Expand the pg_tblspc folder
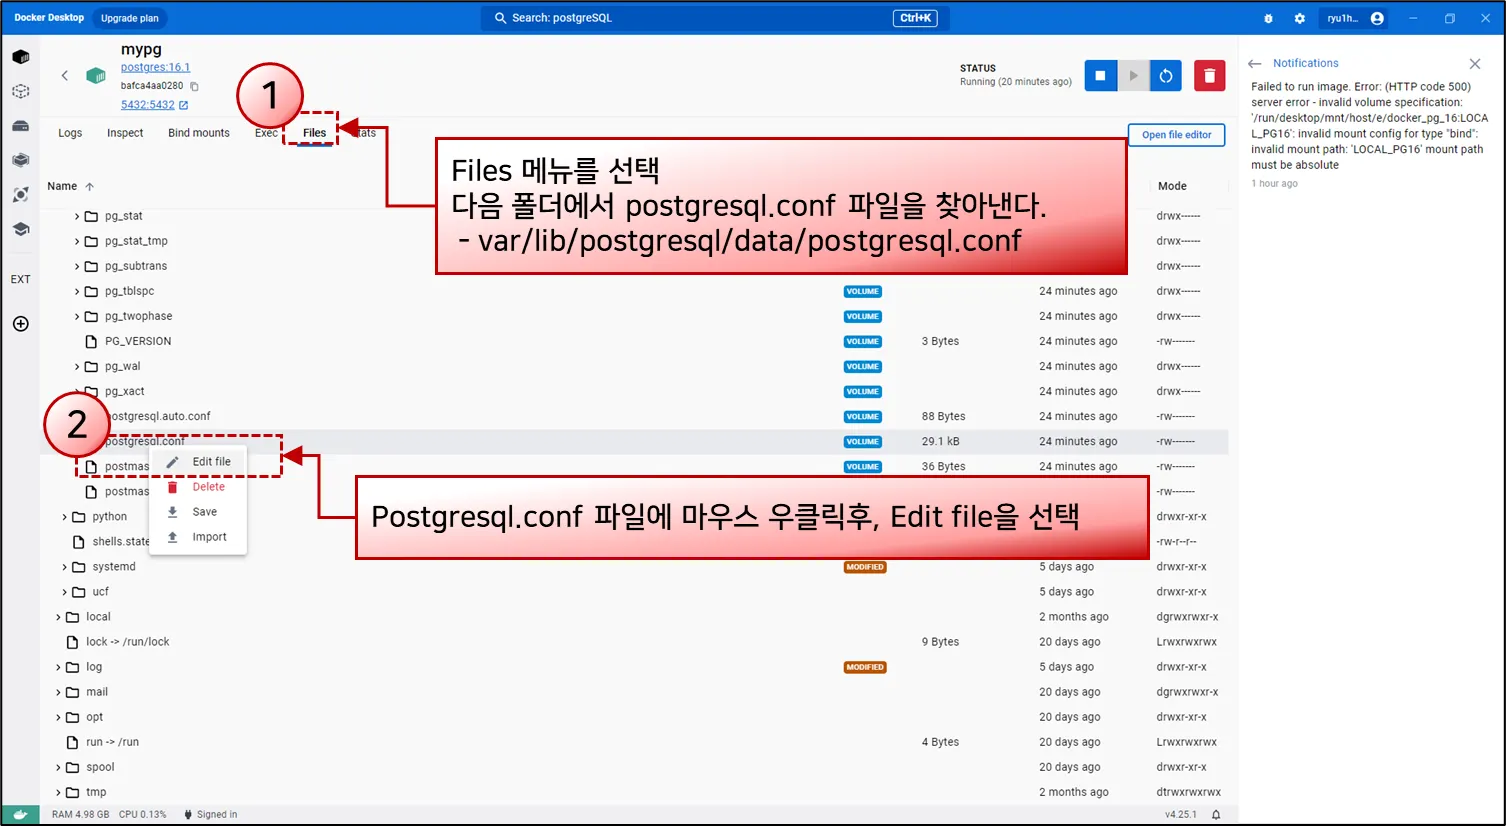The height and width of the screenshot is (826, 1506). [x=77, y=291]
